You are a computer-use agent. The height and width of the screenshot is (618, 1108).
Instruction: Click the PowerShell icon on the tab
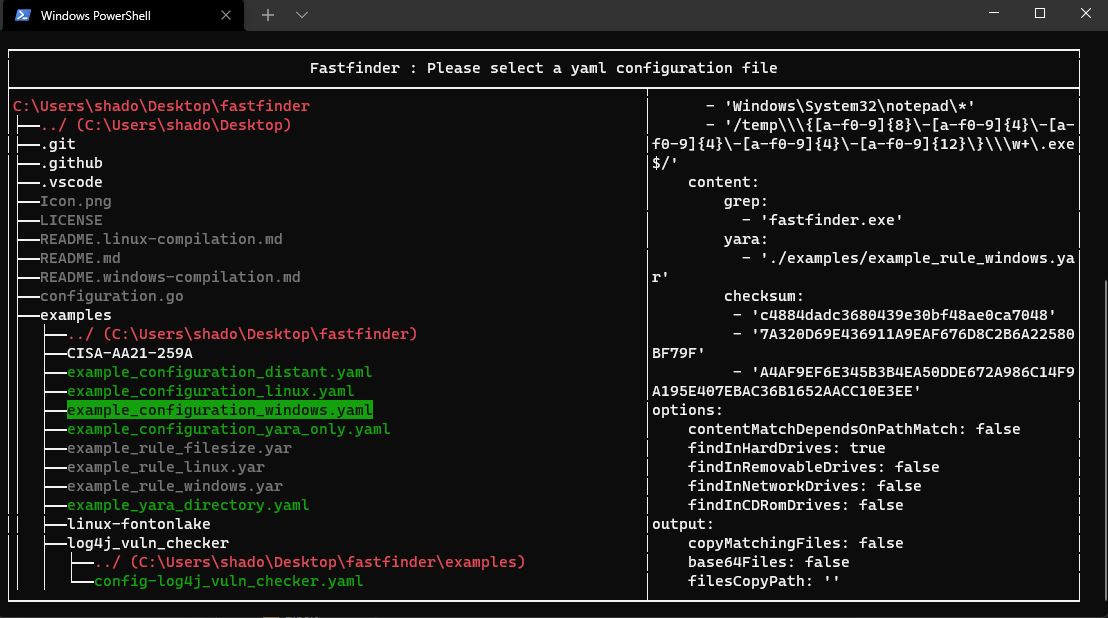[x=24, y=15]
